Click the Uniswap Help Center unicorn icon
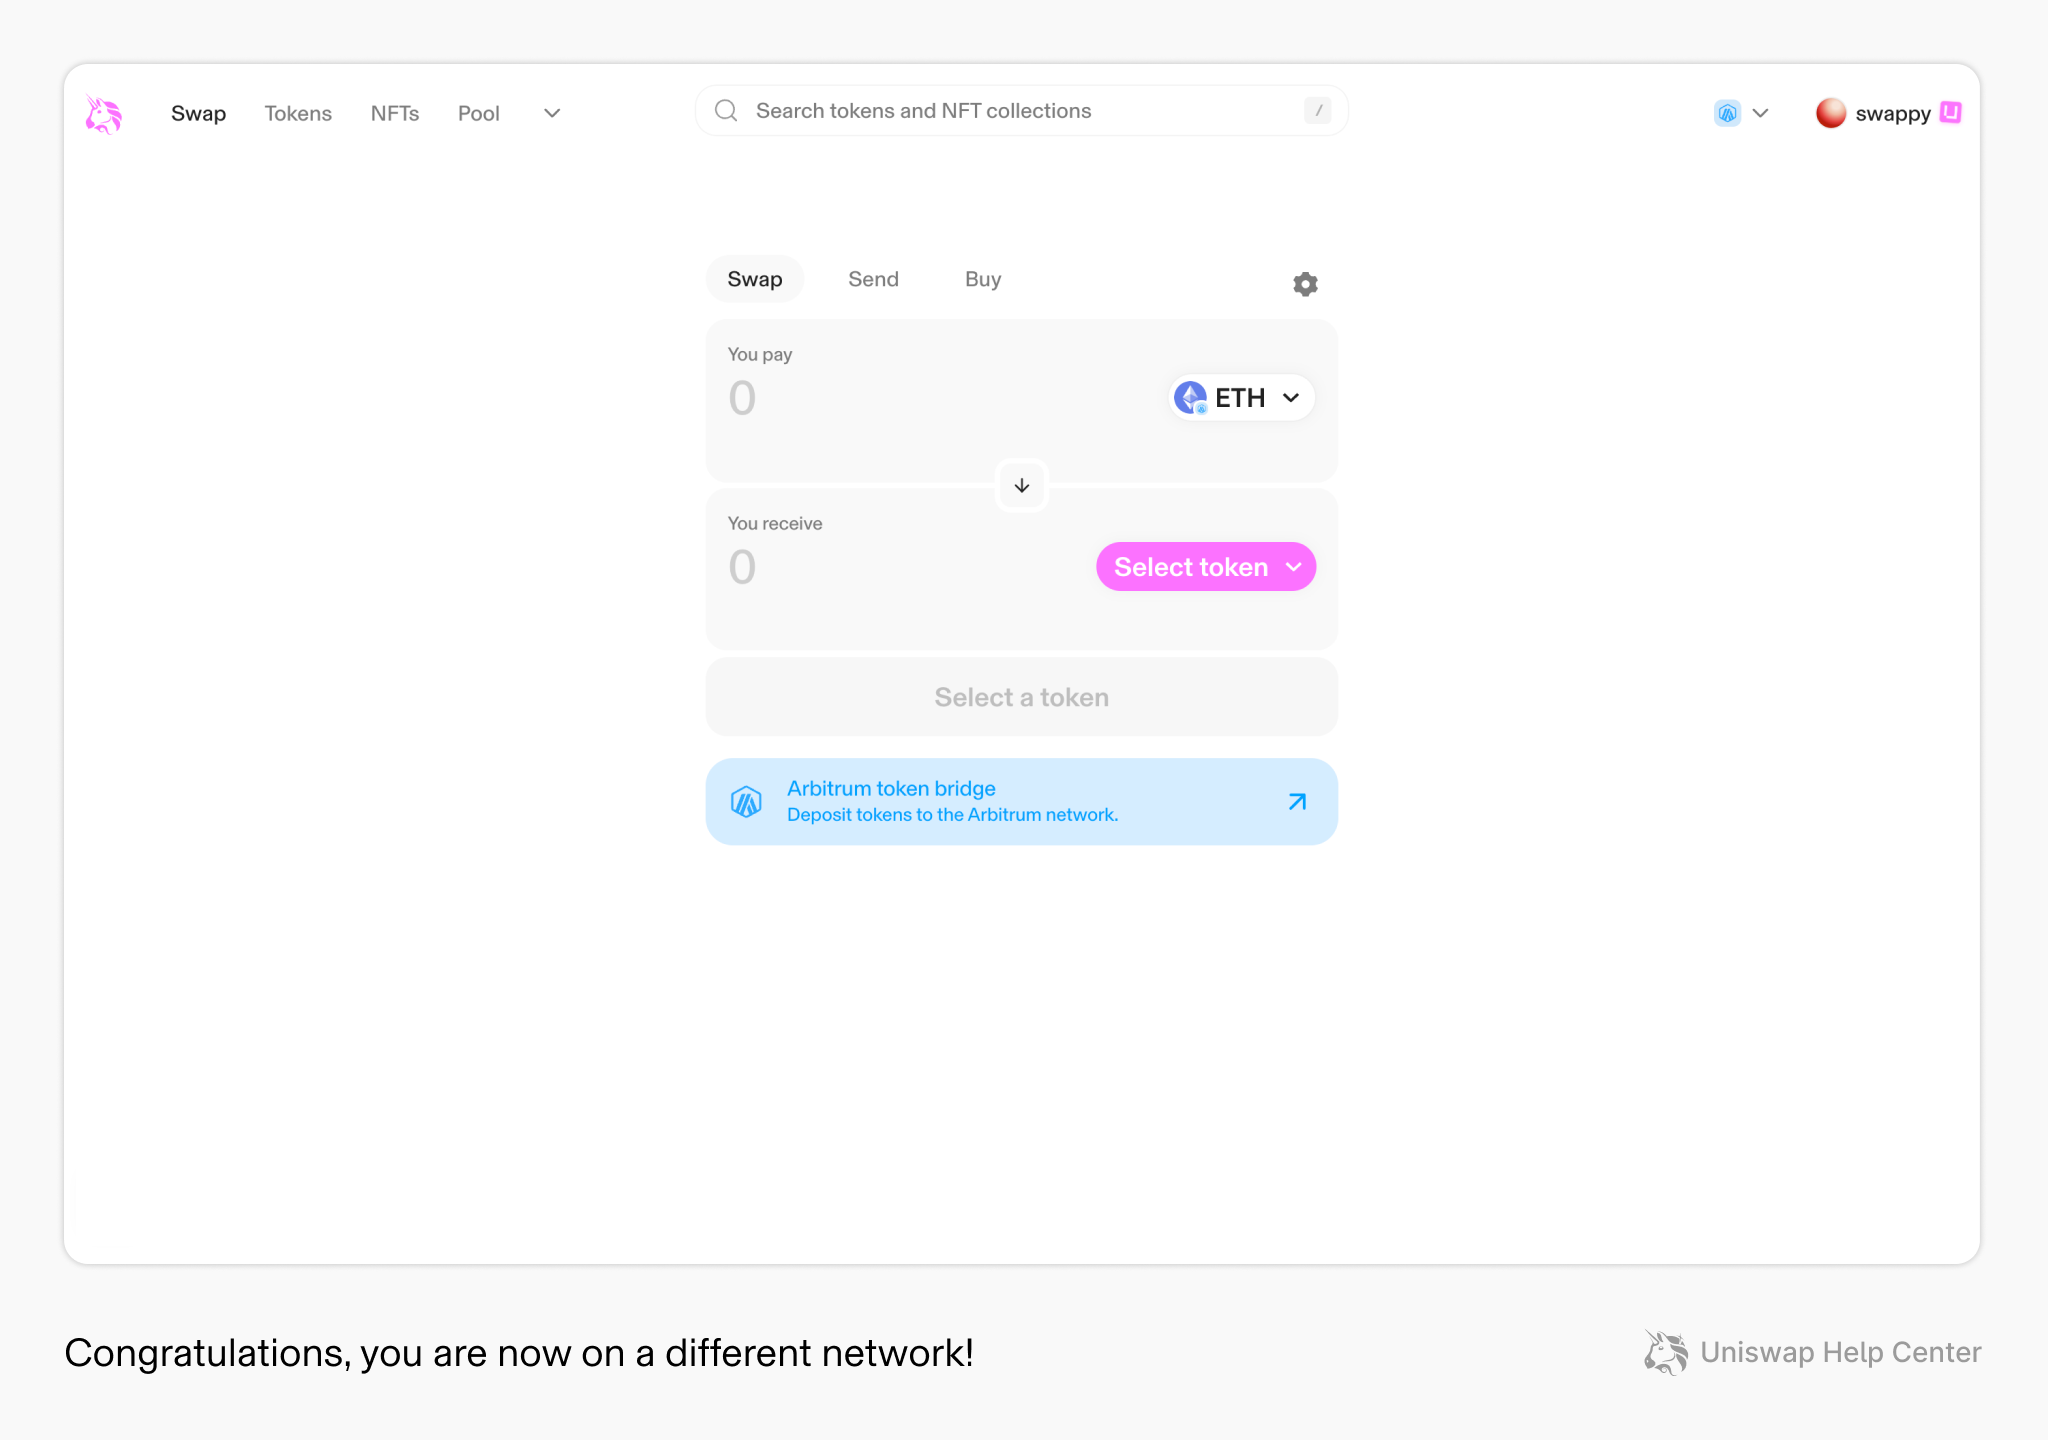Viewport: 2048px width, 1440px height. pyautogui.click(x=1664, y=1352)
